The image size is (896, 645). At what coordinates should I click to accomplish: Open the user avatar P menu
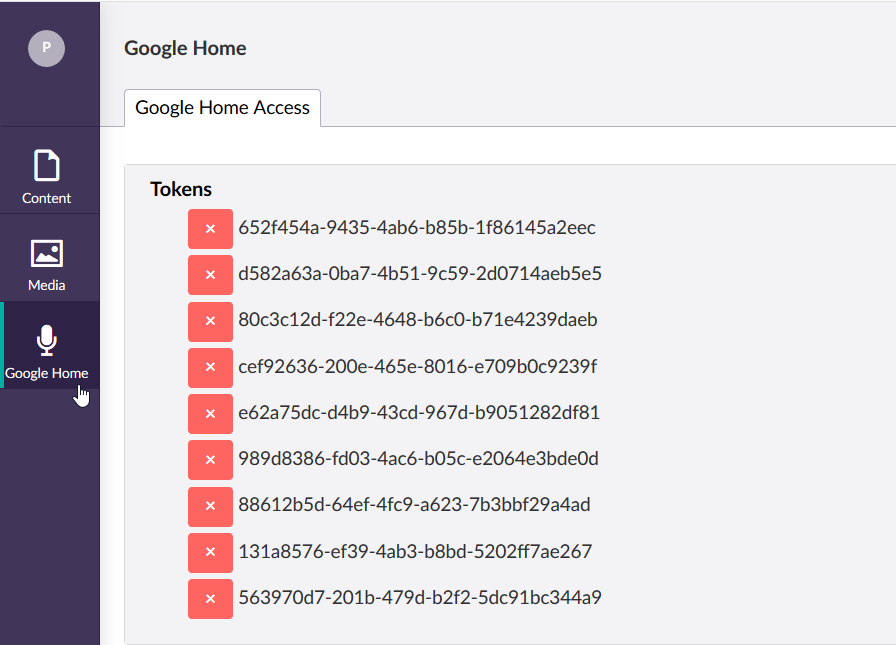(46, 48)
